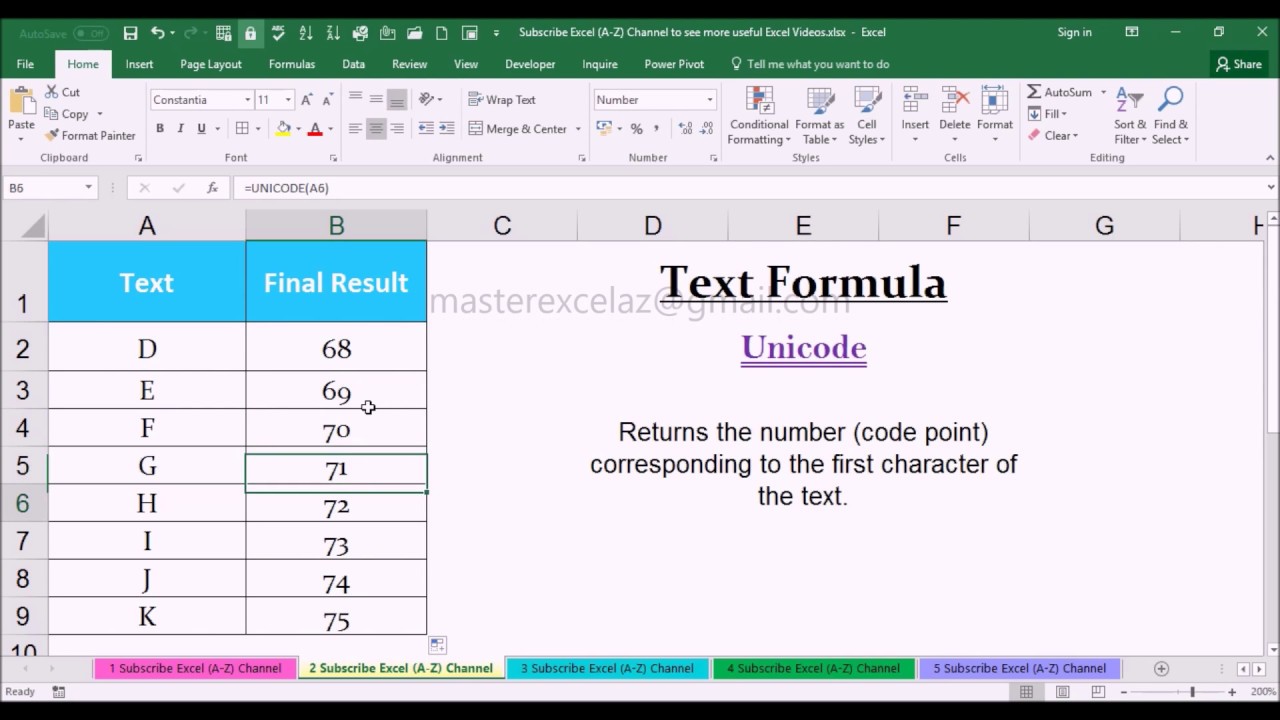Image resolution: width=1280 pixels, height=720 pixels.
Task: Apply middle vertical alignment
Action: pos(376,100)
